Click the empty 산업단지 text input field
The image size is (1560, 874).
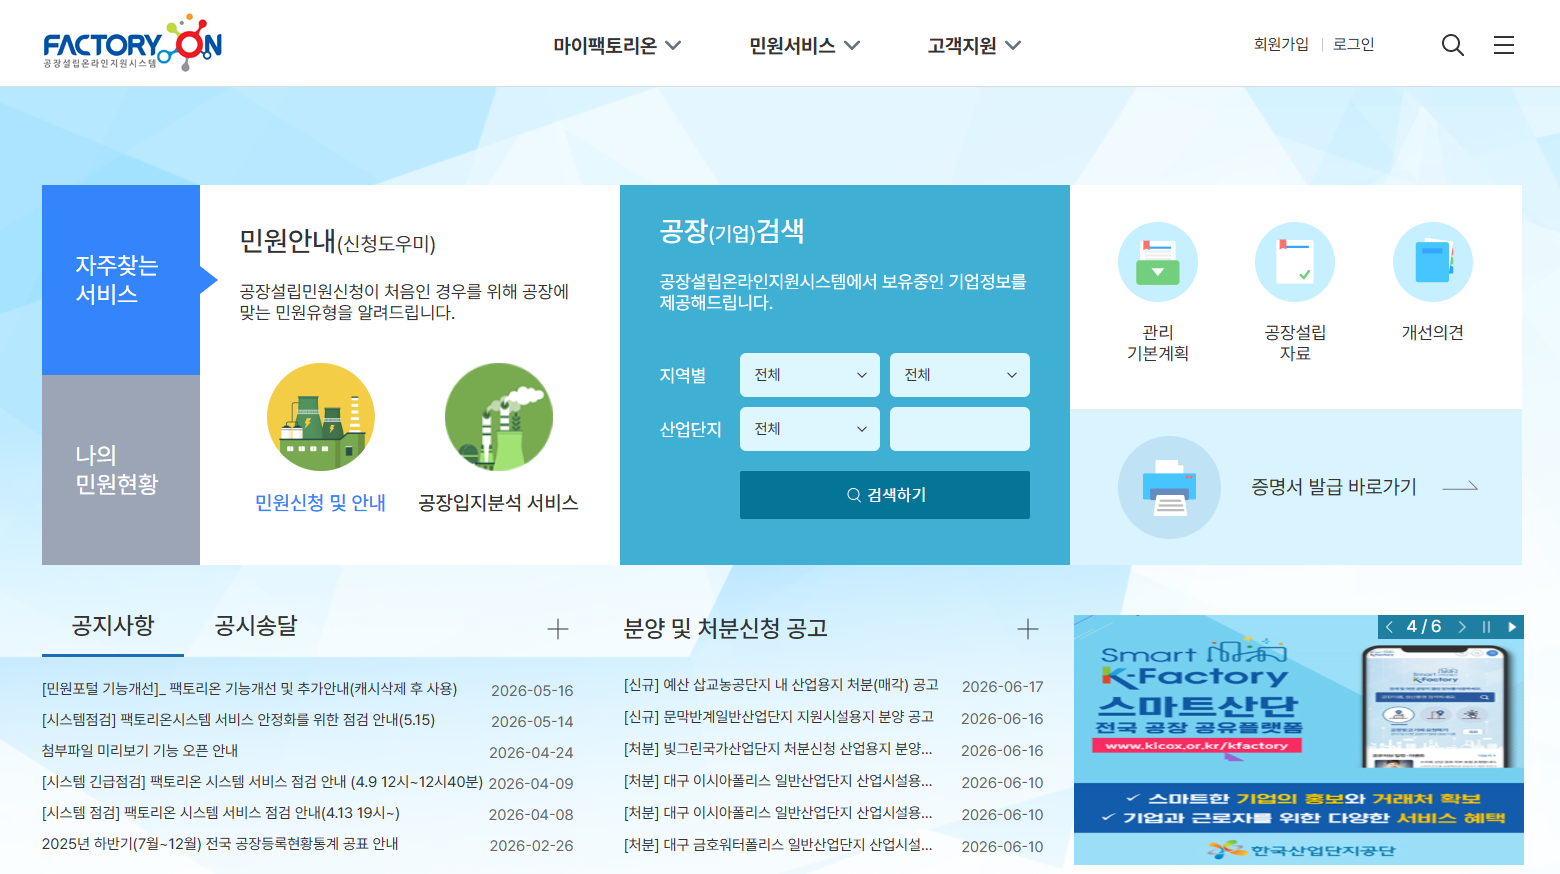coord(960,429)
